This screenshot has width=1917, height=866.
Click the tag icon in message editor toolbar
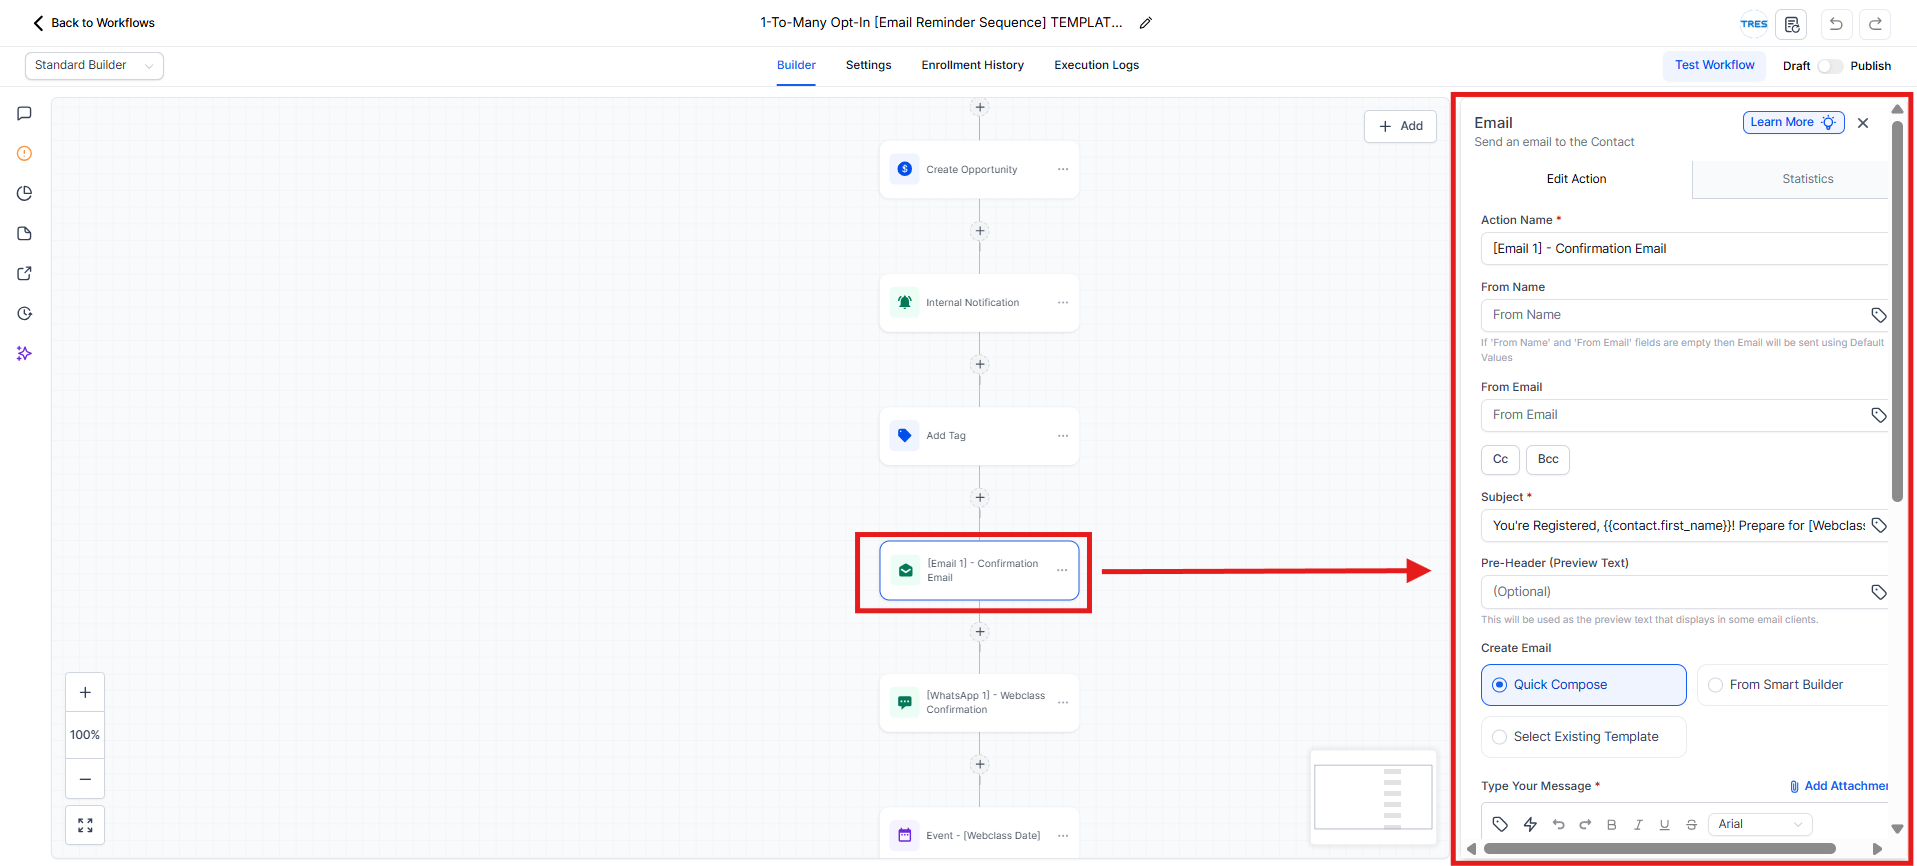(x=1500, y=824)
